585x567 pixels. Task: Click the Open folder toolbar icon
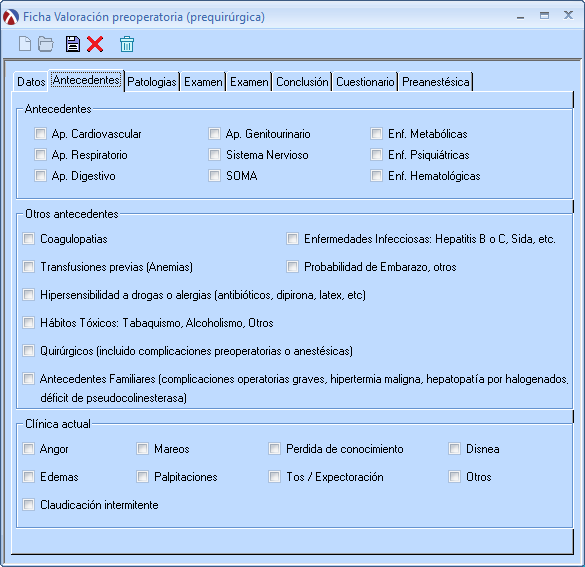tap(46, 44)
